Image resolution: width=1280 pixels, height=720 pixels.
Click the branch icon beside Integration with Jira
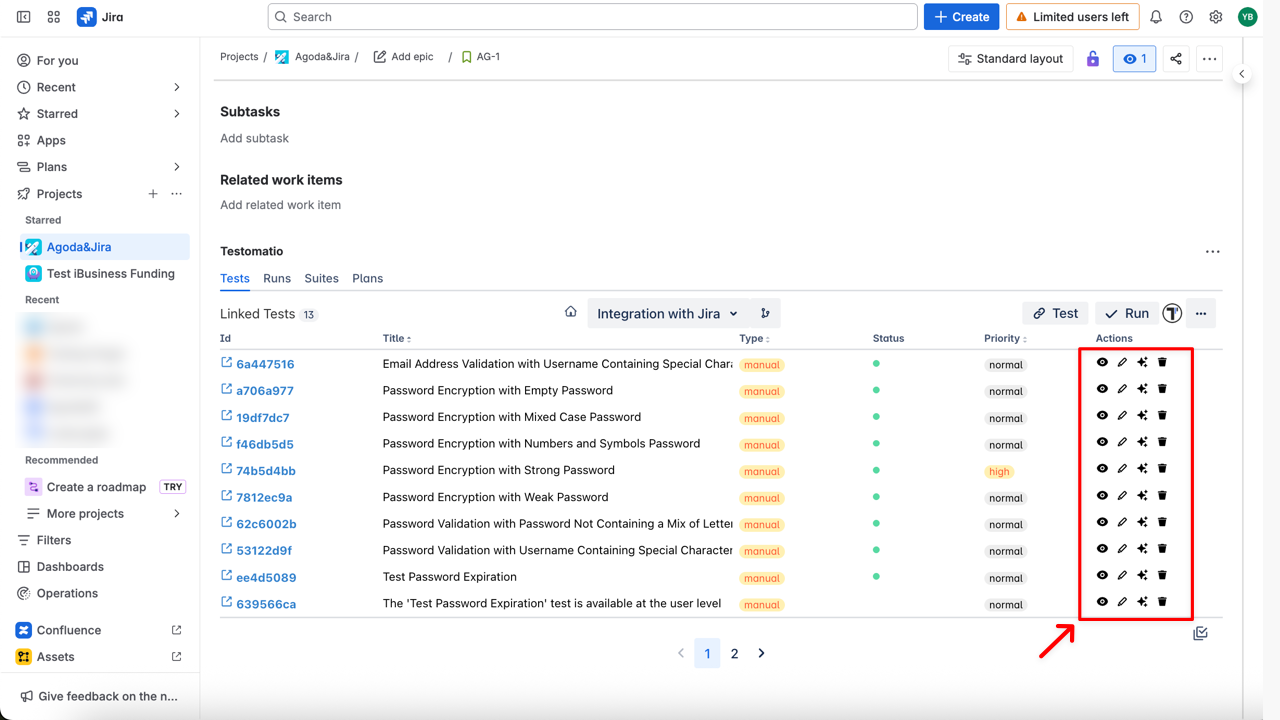765,314
